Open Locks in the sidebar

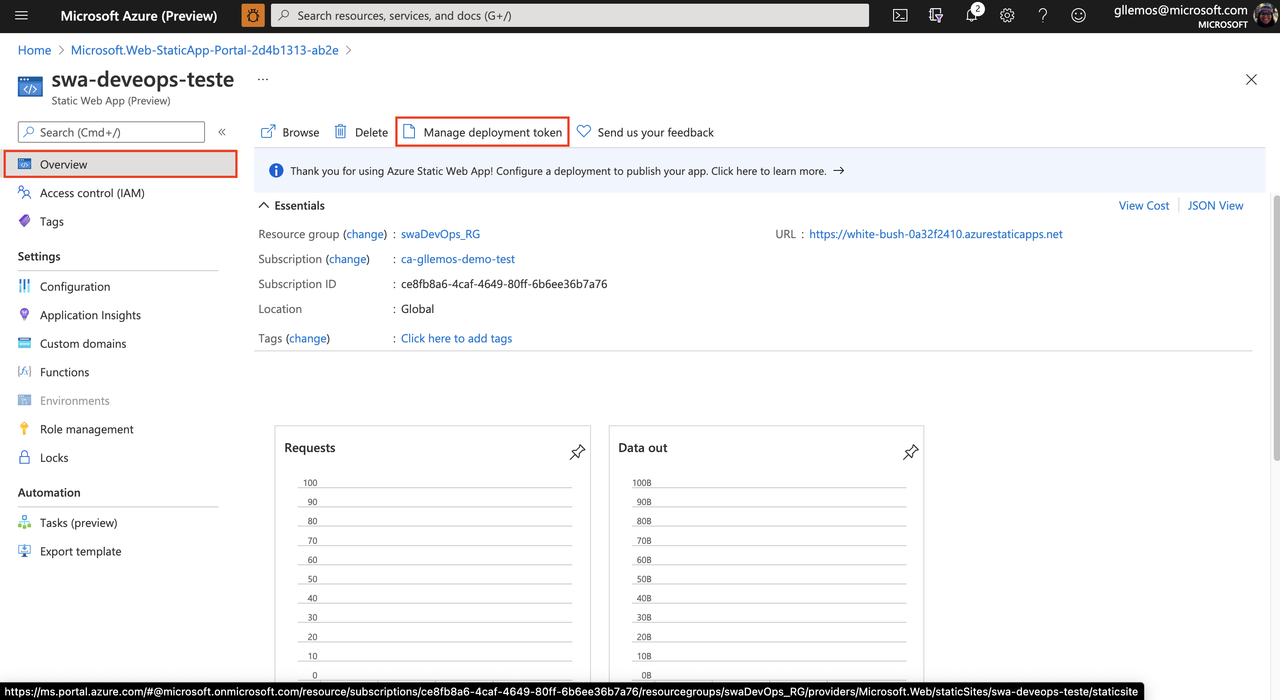click(x=54, y=458)
